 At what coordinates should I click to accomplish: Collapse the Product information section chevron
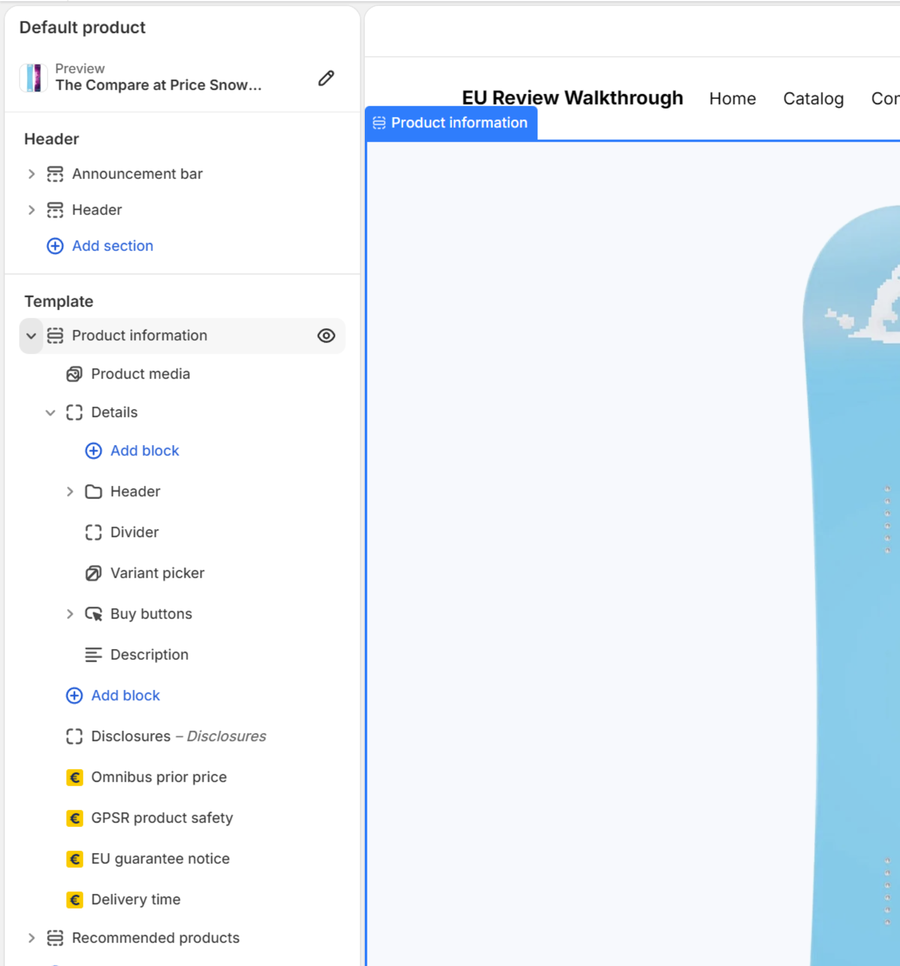(x=31, y=336)
